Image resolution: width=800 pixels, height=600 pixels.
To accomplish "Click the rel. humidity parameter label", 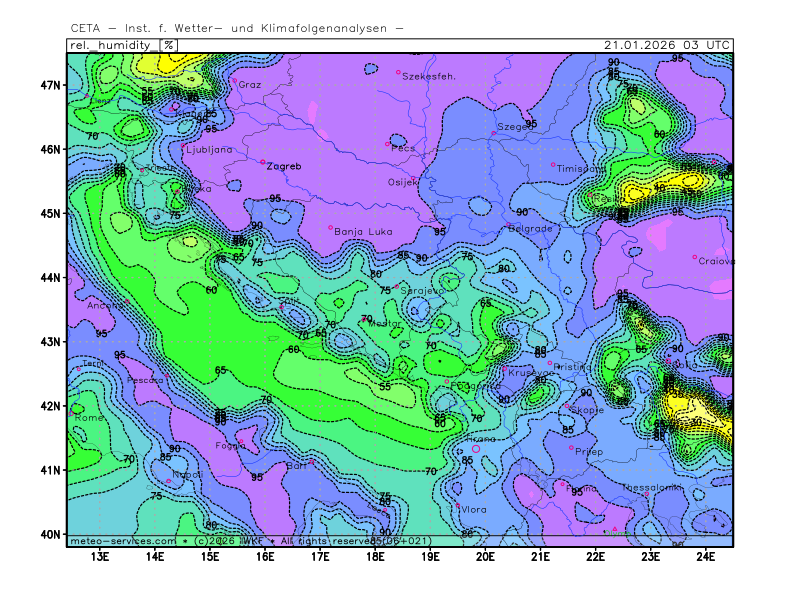I will pos(111,45).
